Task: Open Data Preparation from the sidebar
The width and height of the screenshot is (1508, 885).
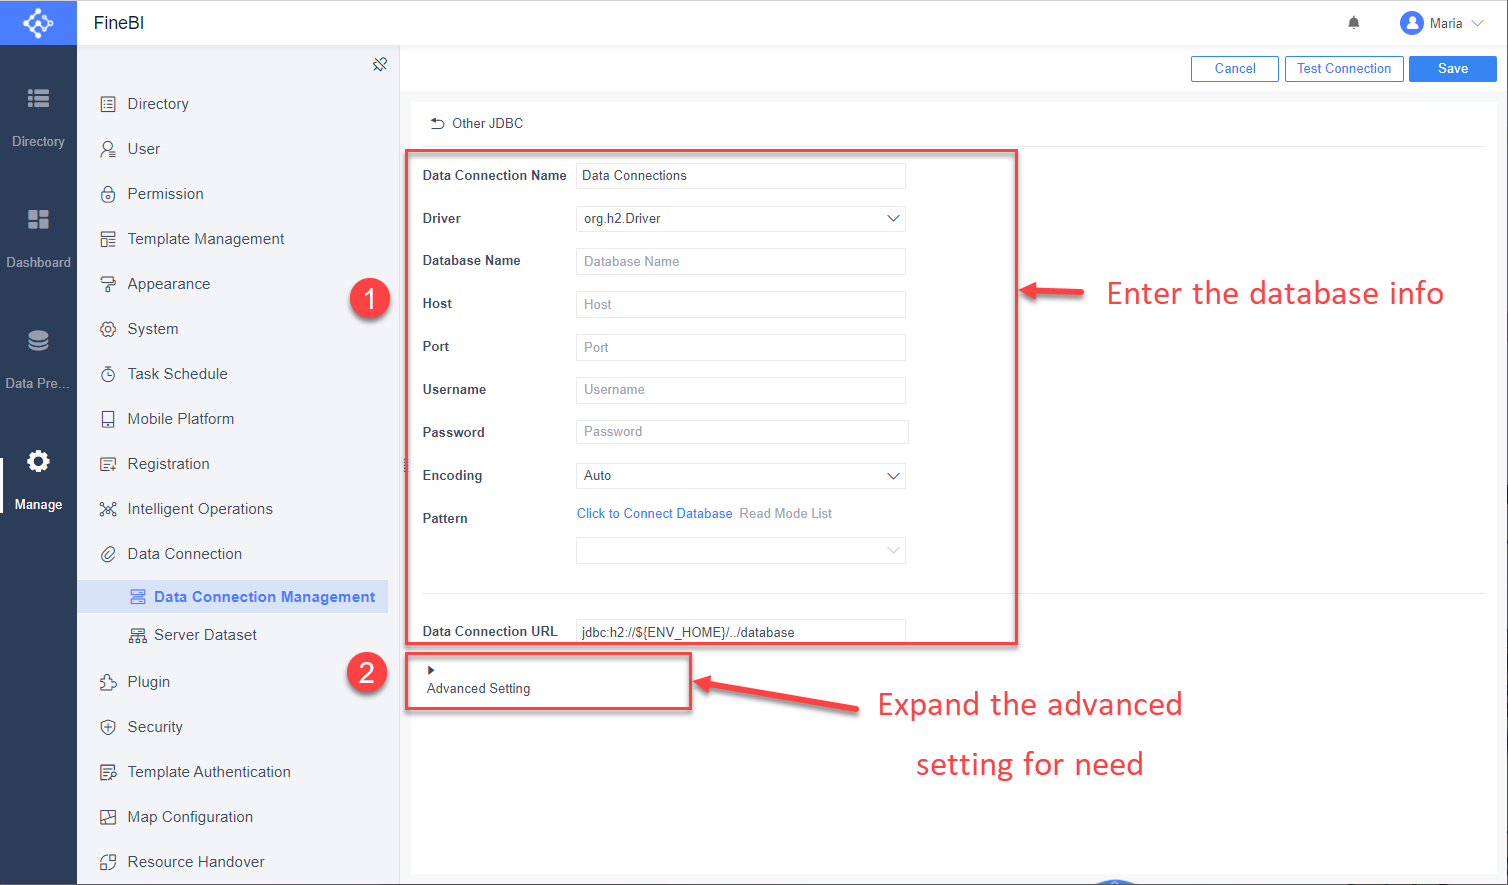Action: 38,340
